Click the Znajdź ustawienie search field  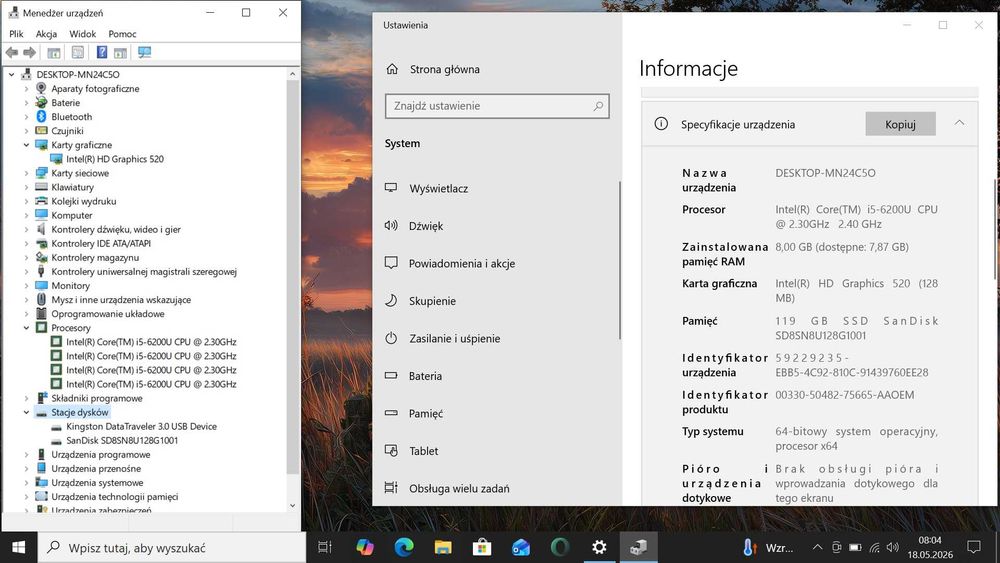point(497,106)
